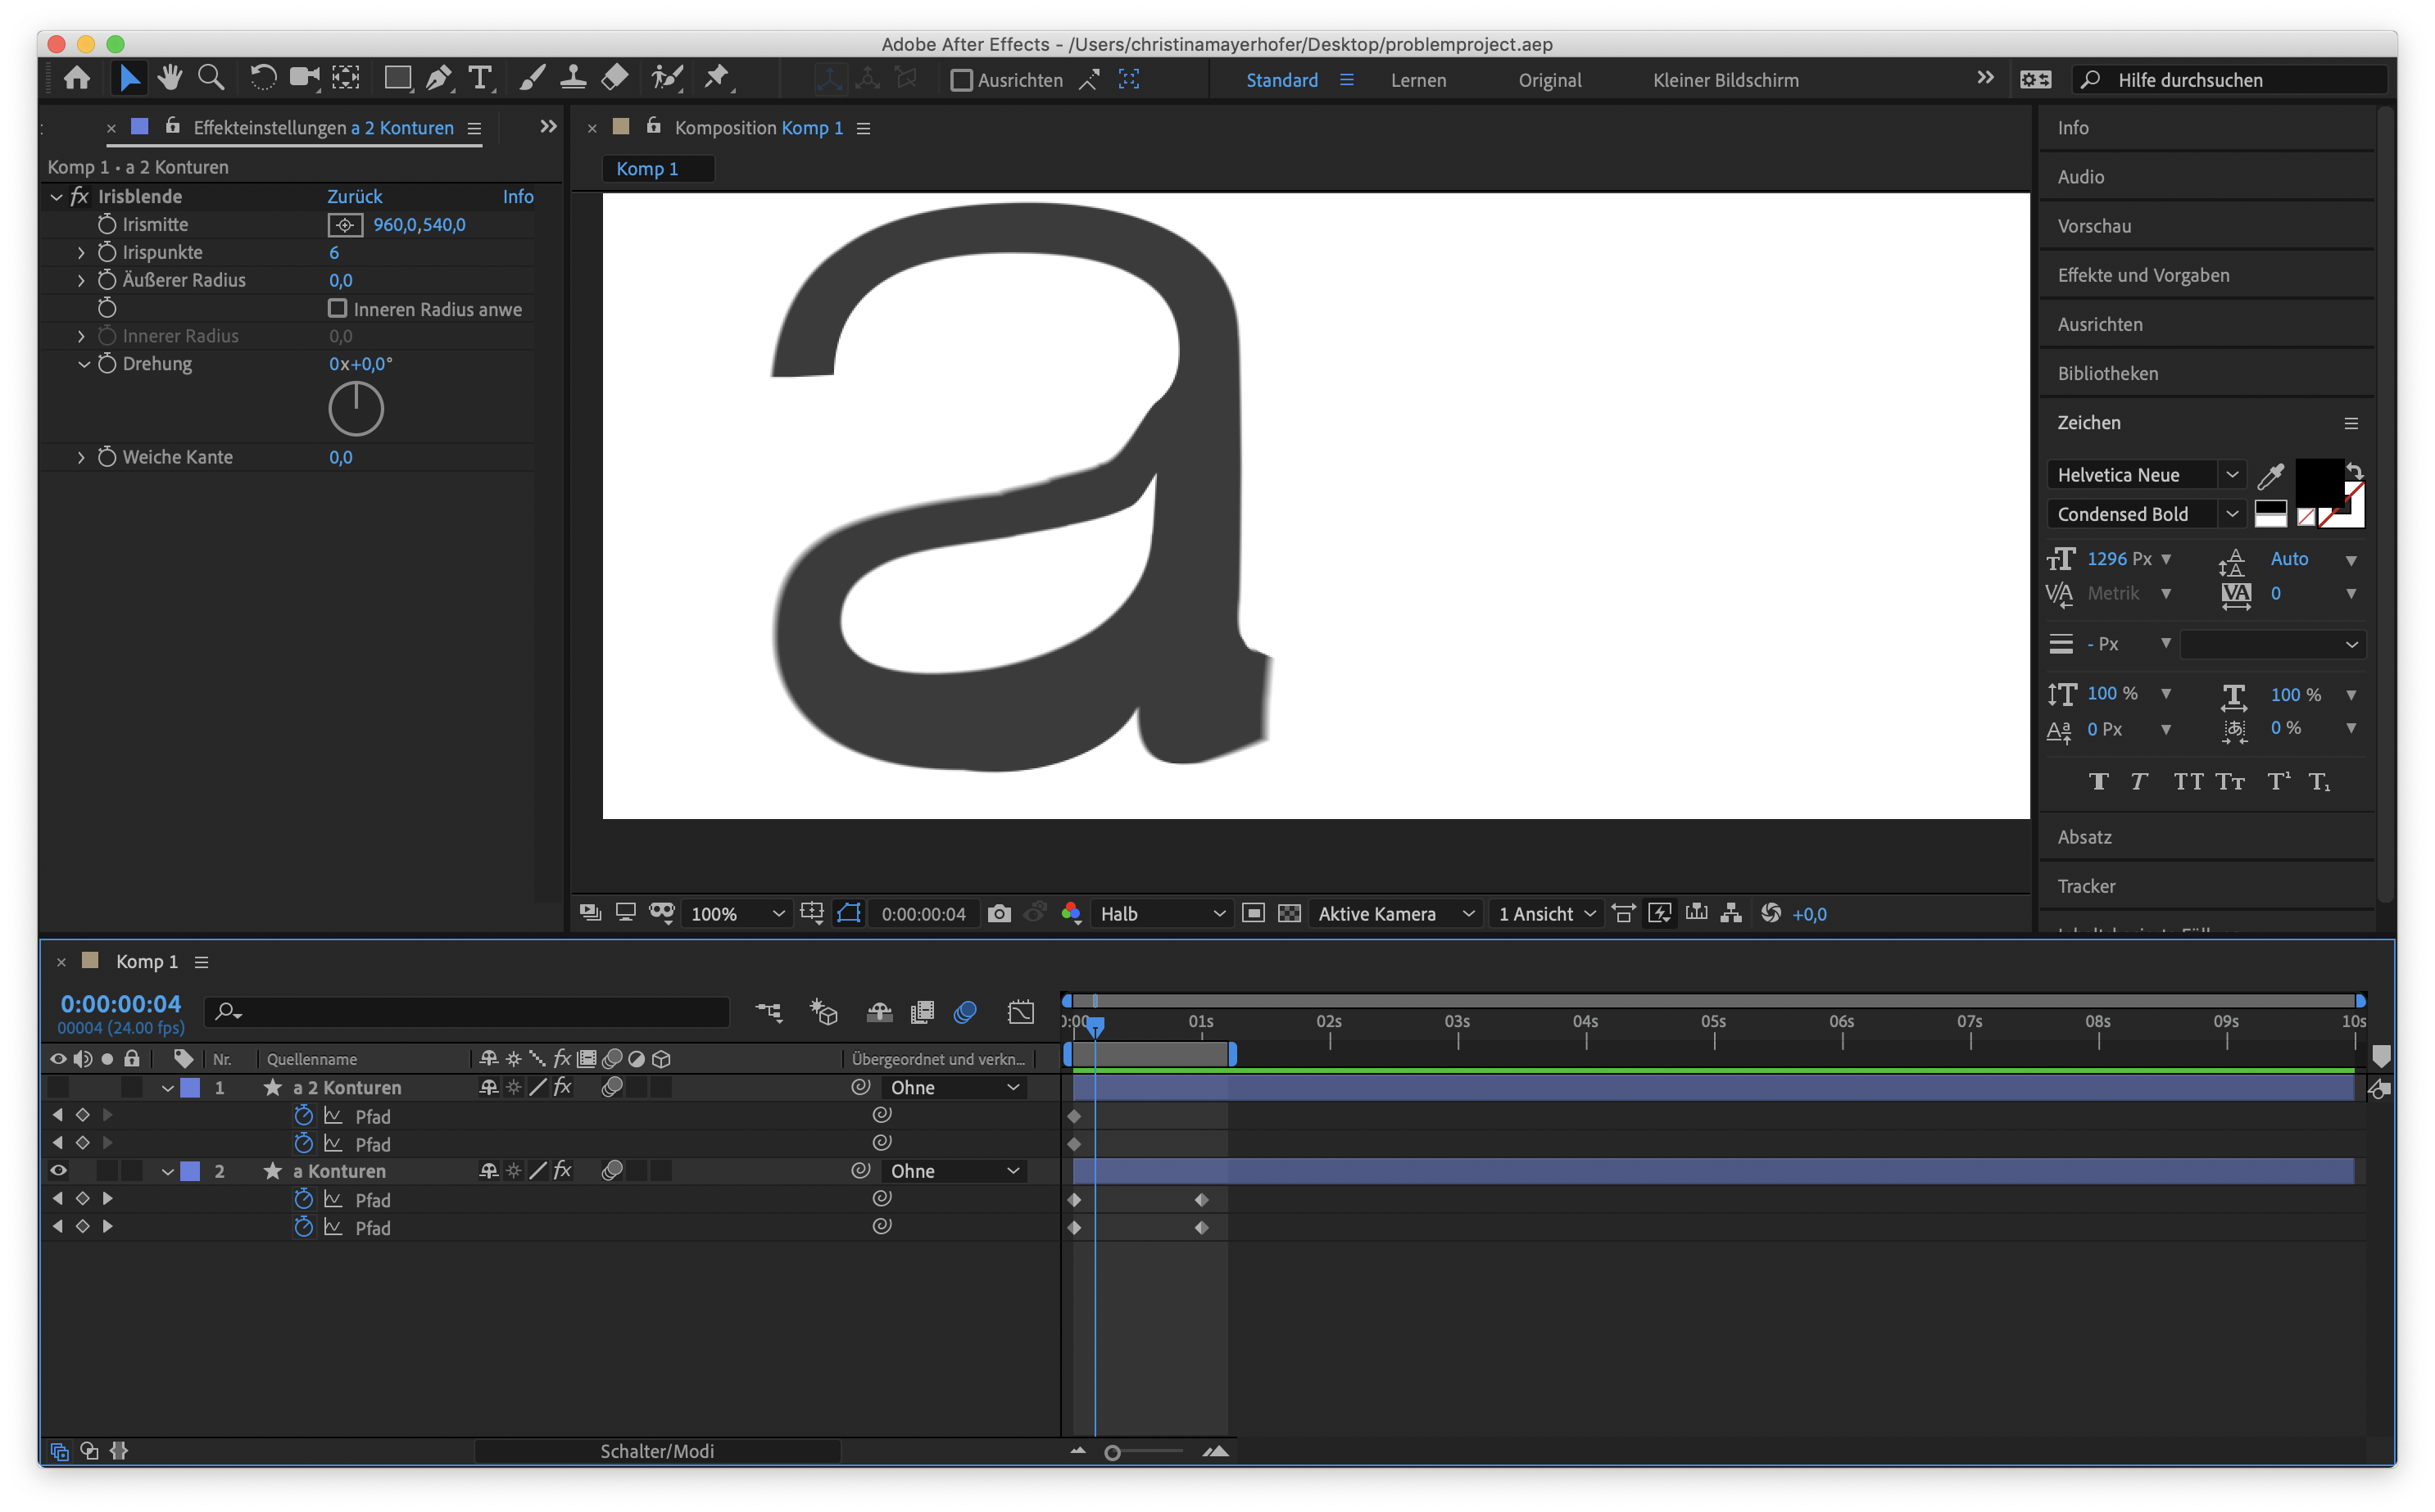Take a snapshot of the composition
2435x1512 pixels.
[999, 913]
